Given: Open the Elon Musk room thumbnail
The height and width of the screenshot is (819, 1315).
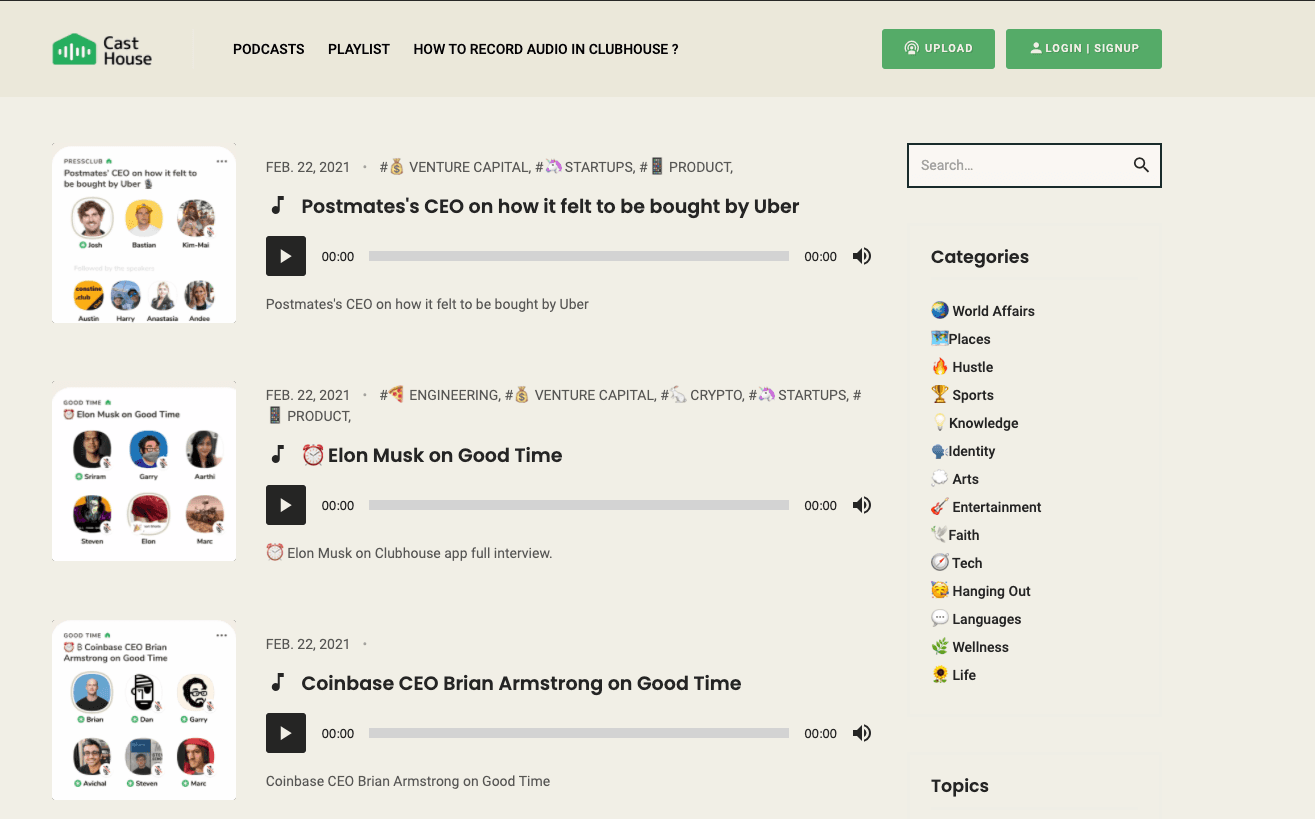Looking at the screenshot, I should point(144,471).
